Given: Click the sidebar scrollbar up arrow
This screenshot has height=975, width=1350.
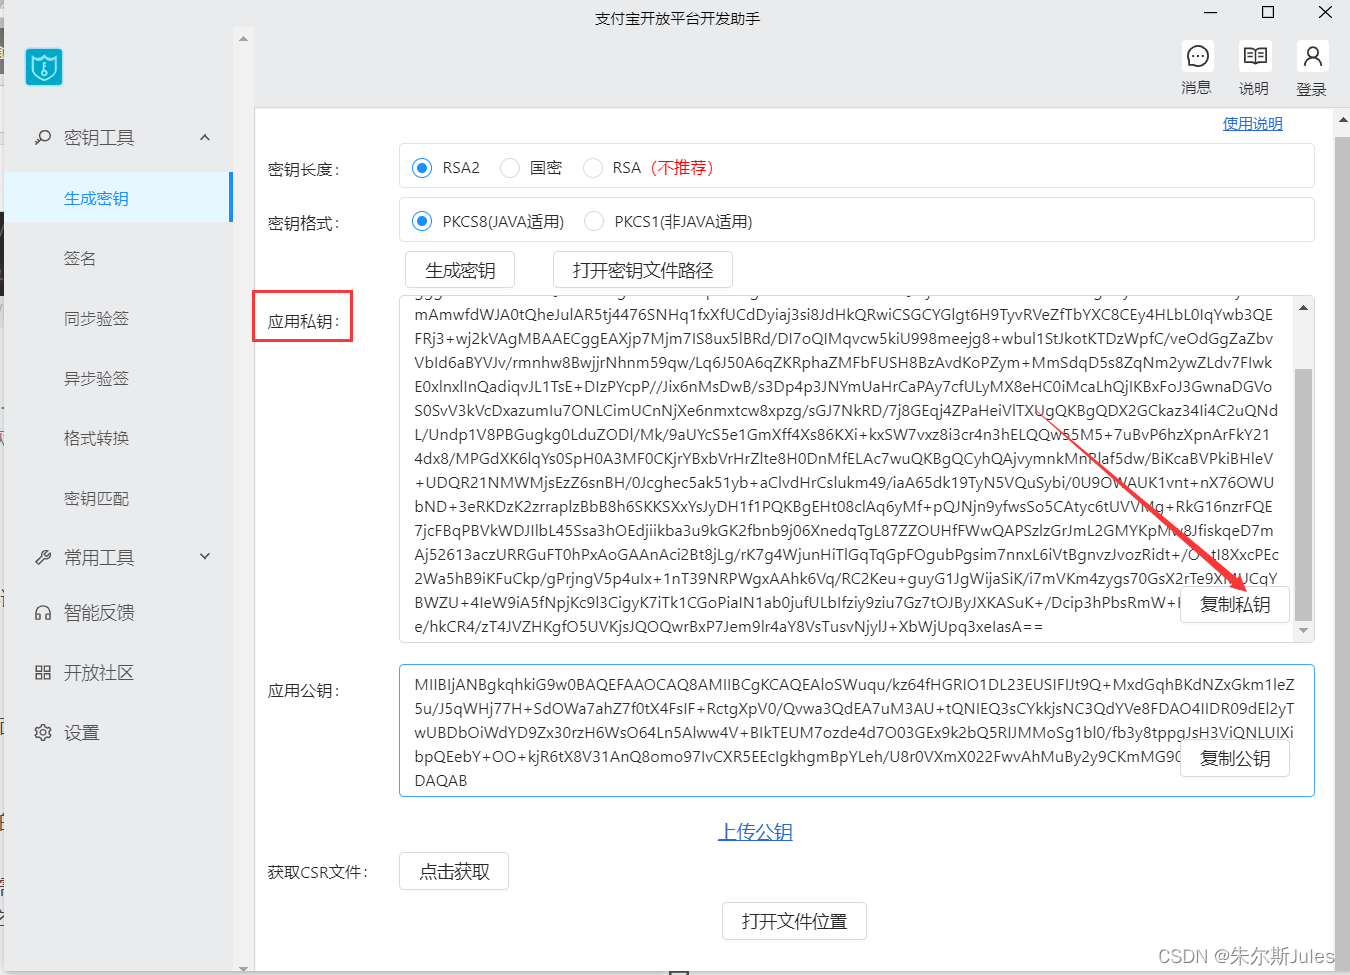Looking at the screenshot, I should click(x=243, y=39).
